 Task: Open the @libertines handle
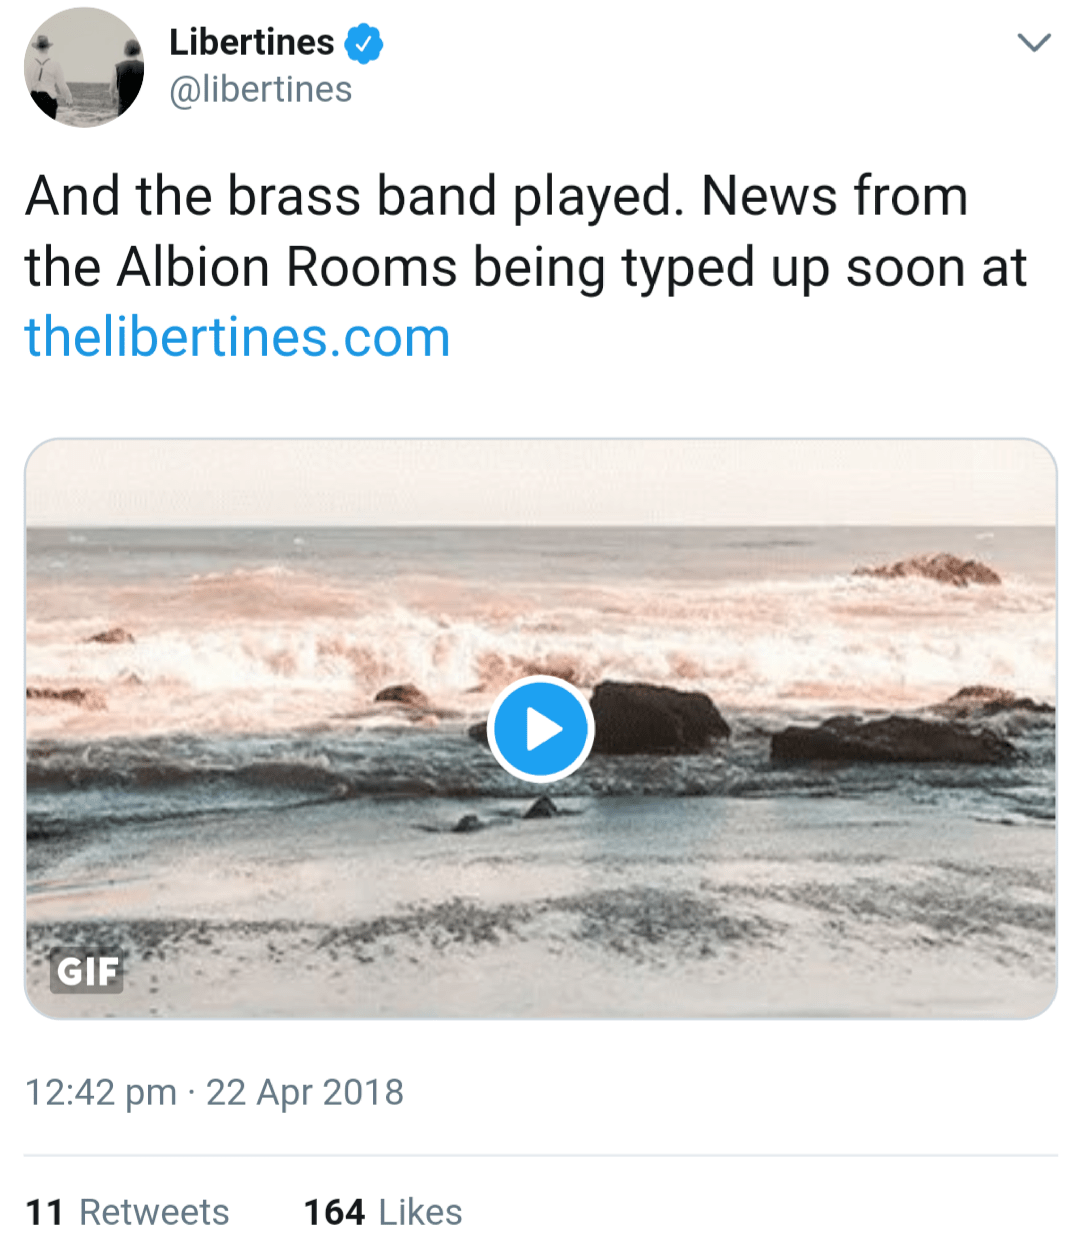pyautogui.click(x=260, y=90)
